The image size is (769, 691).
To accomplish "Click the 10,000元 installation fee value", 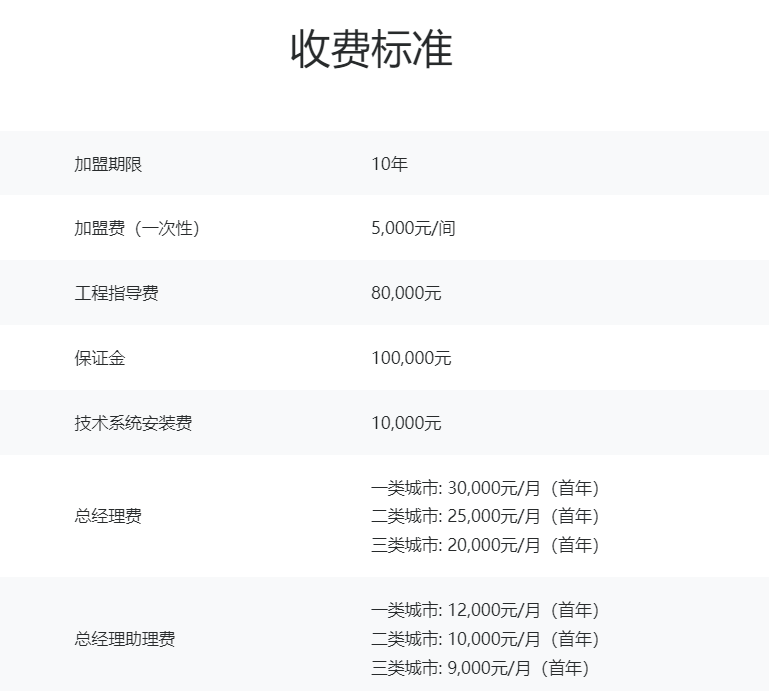I will 406,424.
